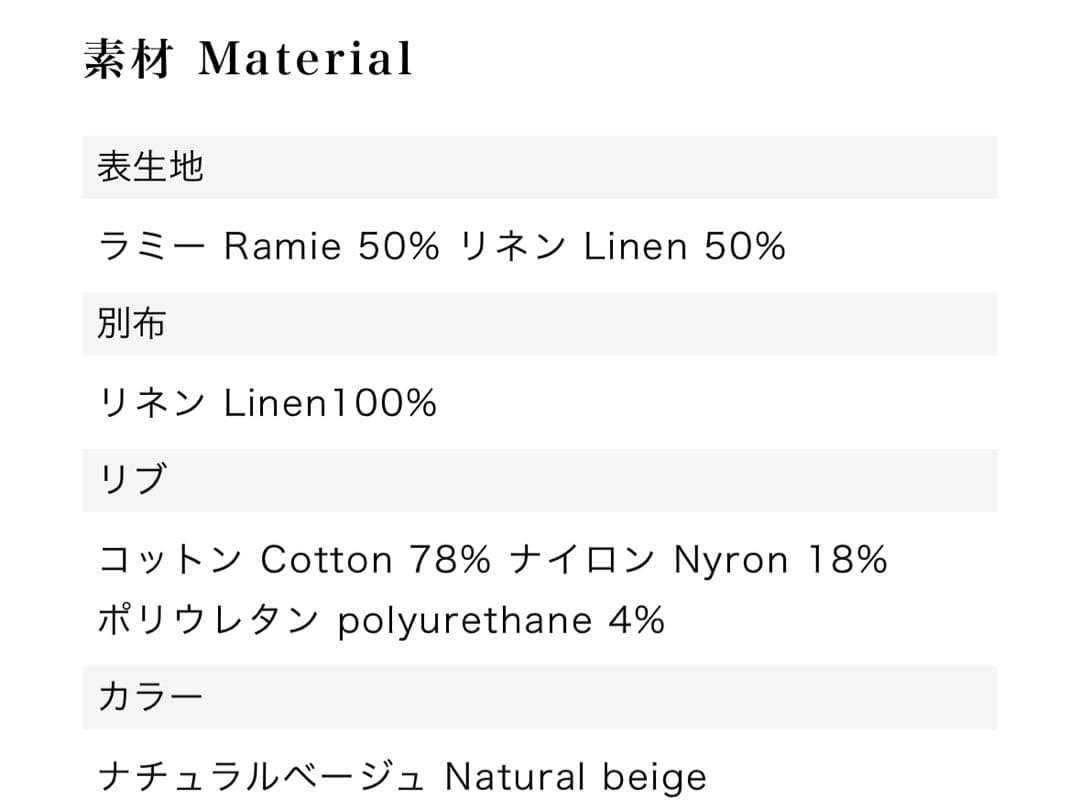Click the Linen 50% text
The width and height of the screenshot is (1080, 811).
point(684,246)
